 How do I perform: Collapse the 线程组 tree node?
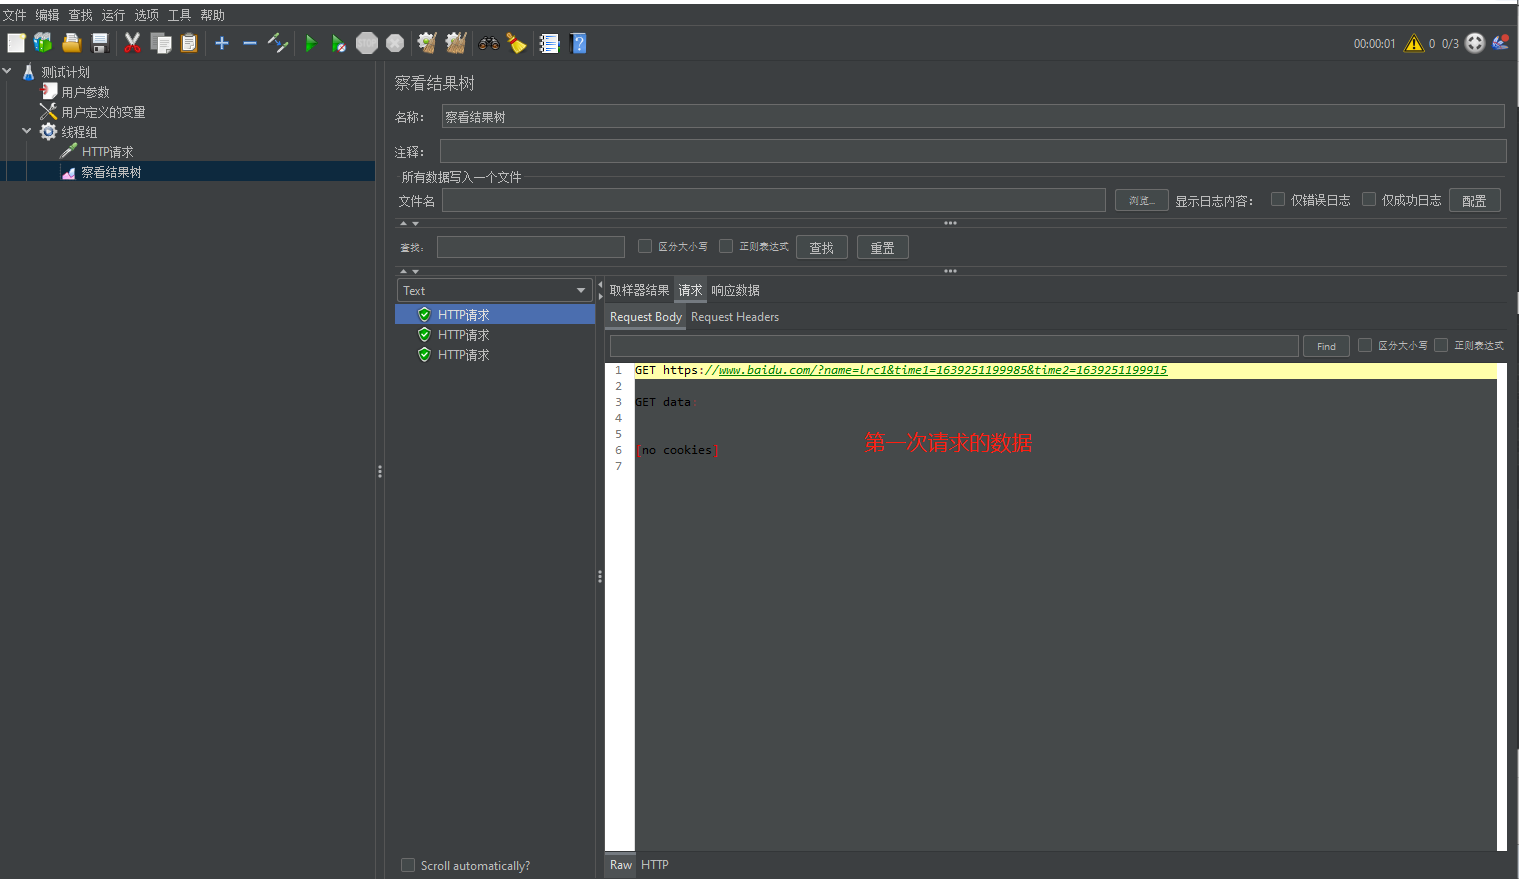pos(27,131)
